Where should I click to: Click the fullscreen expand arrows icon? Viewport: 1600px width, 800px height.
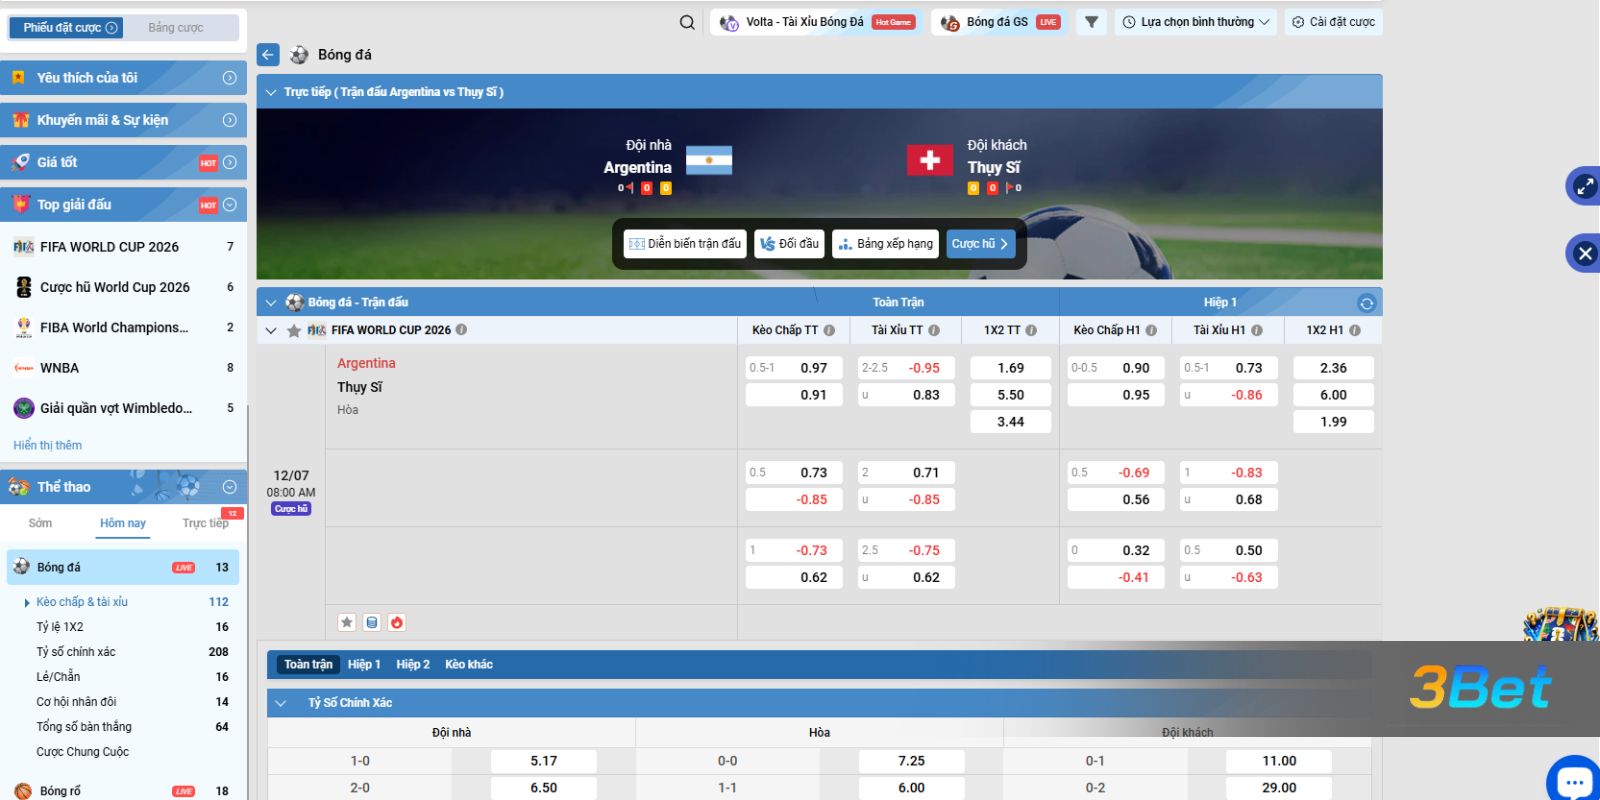pos(1584,186)
